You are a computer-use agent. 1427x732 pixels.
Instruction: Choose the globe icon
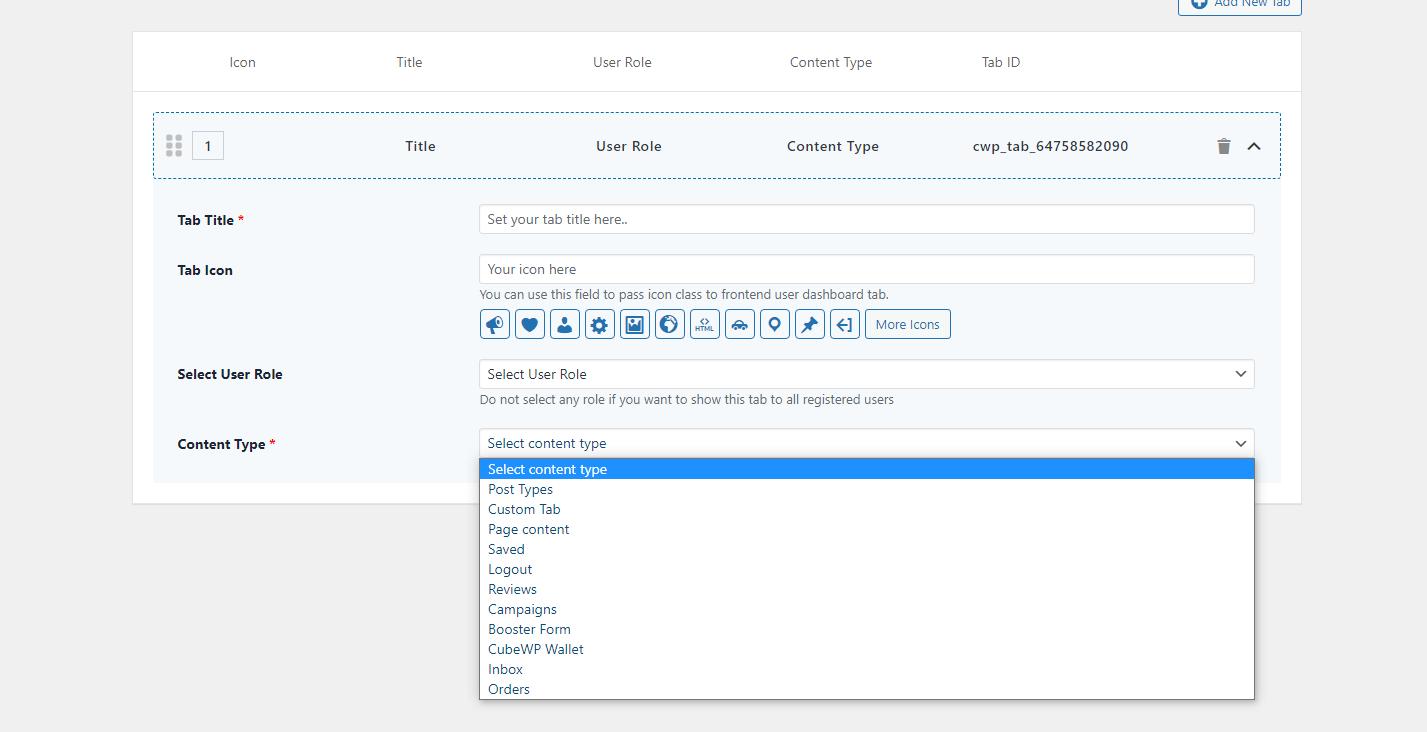[x=670, y=324]
